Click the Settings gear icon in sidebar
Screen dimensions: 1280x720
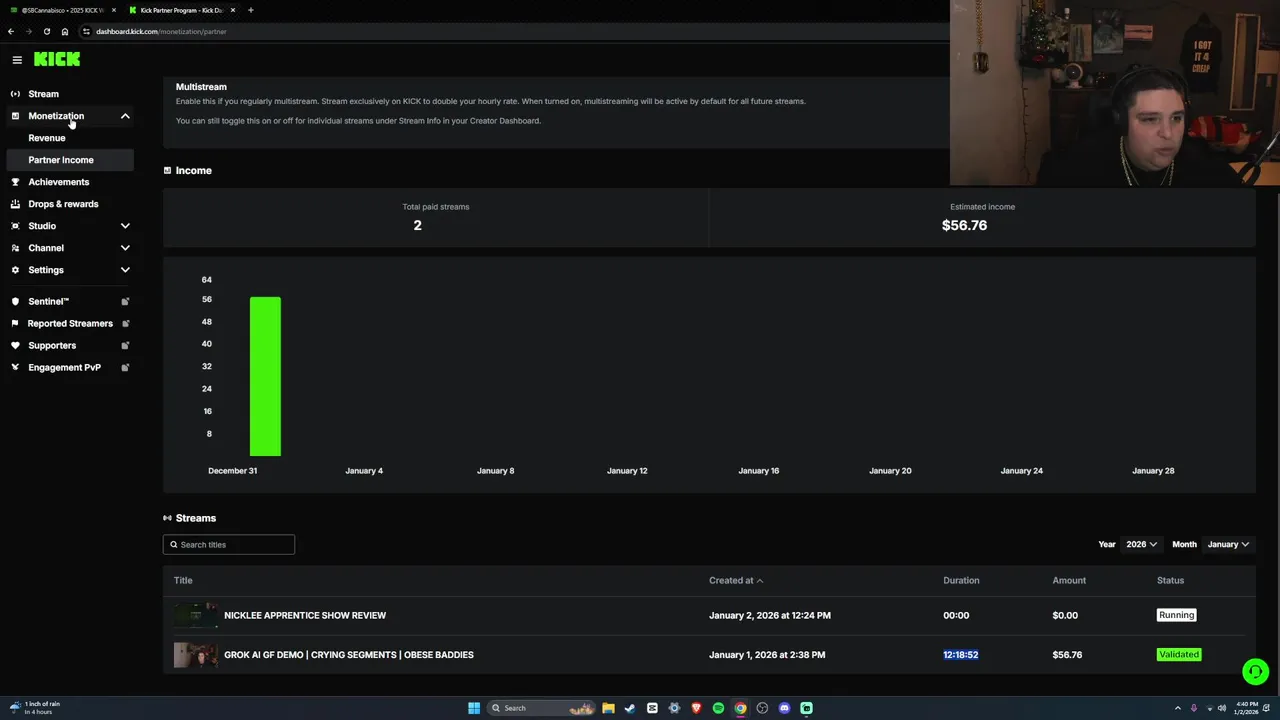[x=15, y=270]
